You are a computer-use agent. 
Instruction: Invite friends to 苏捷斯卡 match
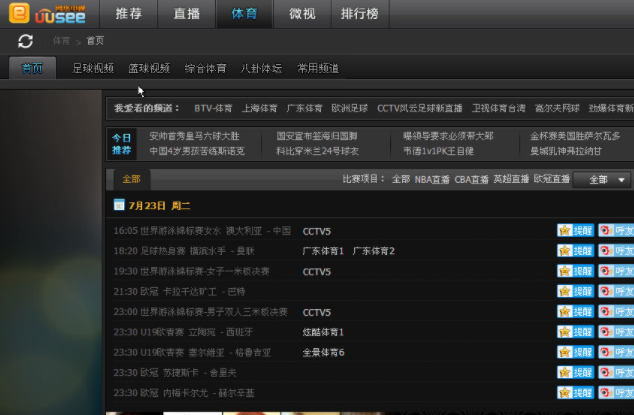point(616,372)
